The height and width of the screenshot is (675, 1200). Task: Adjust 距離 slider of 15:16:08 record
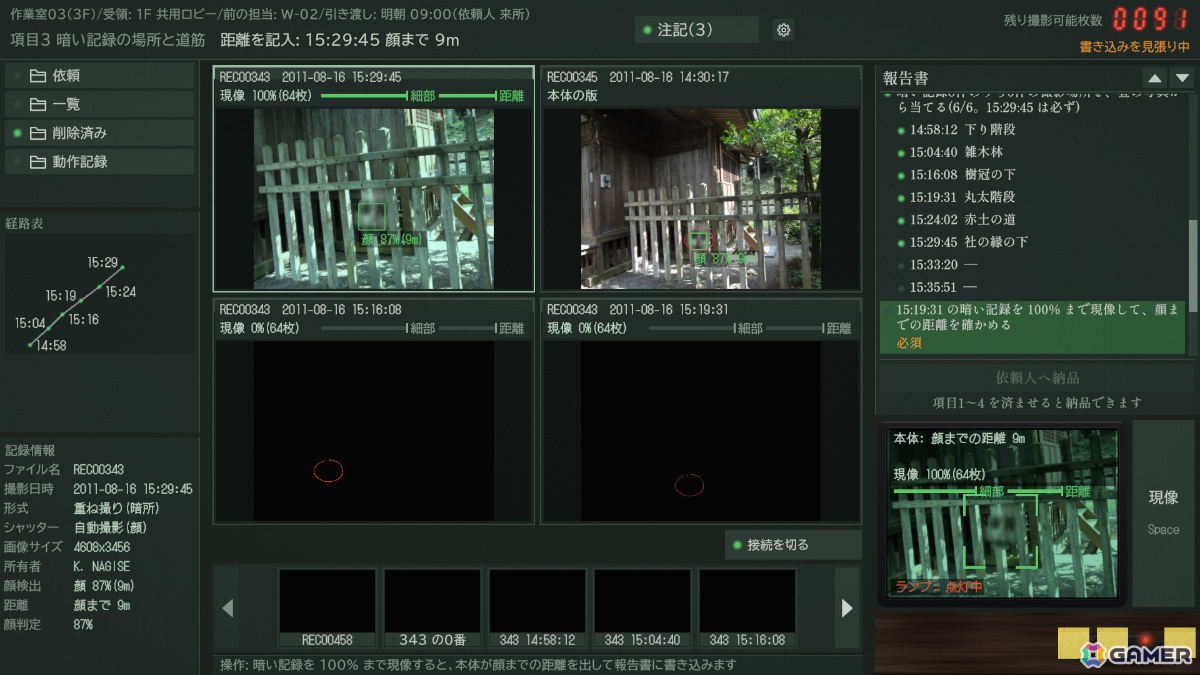pyautogui.click(x=468, y=328)
